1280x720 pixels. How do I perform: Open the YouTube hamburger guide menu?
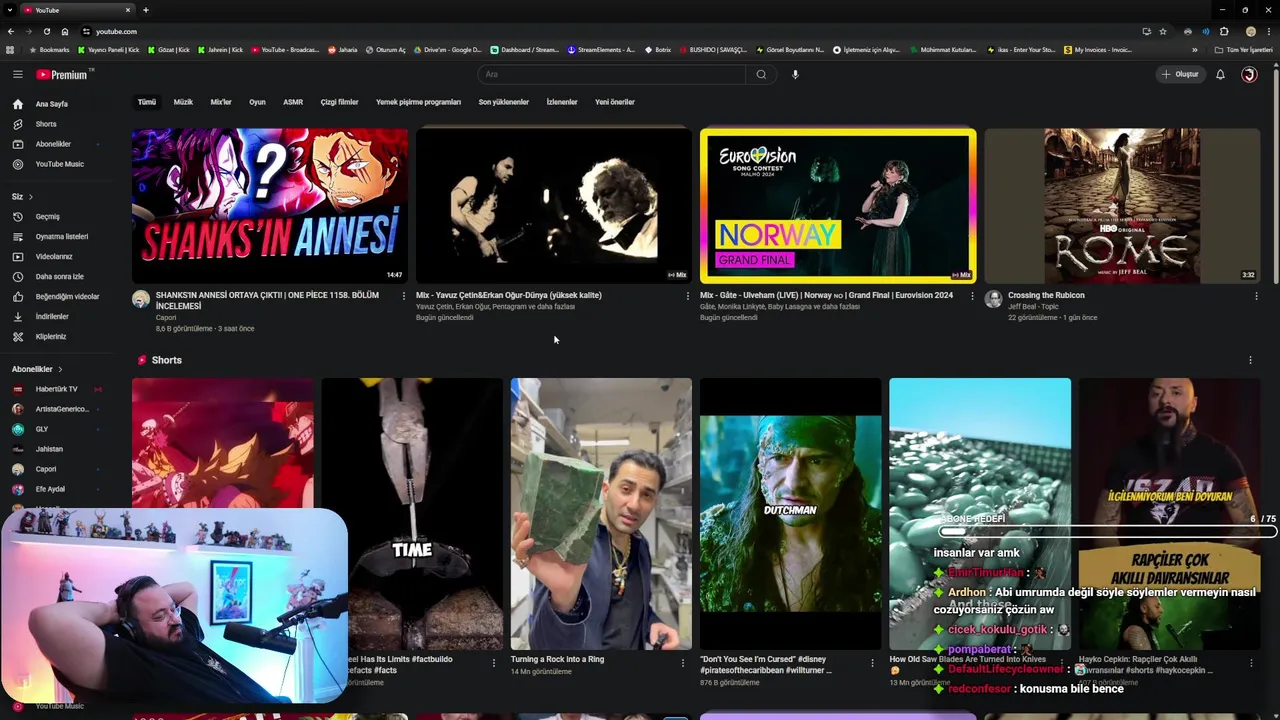[17, 74]
